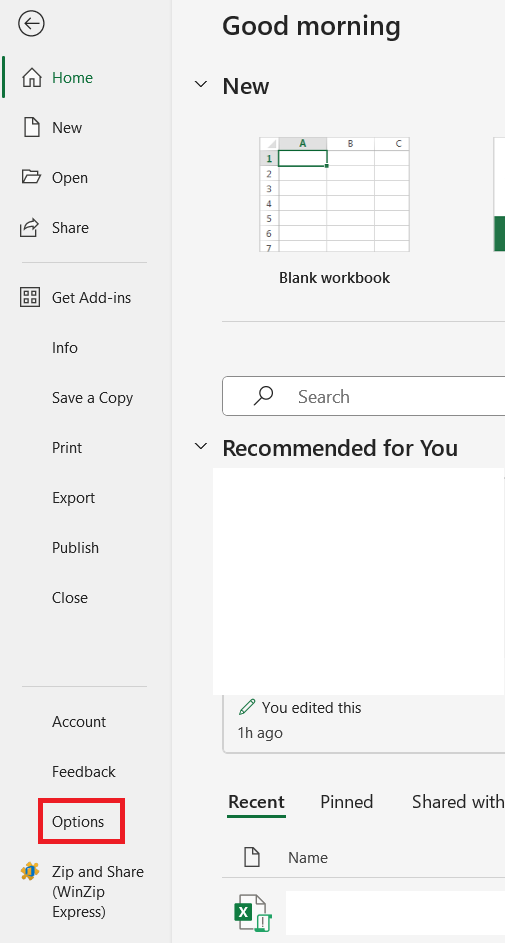Viewport: 505px width, 943px height.
Task: Select Save a Copy
Action: (93, 398)
